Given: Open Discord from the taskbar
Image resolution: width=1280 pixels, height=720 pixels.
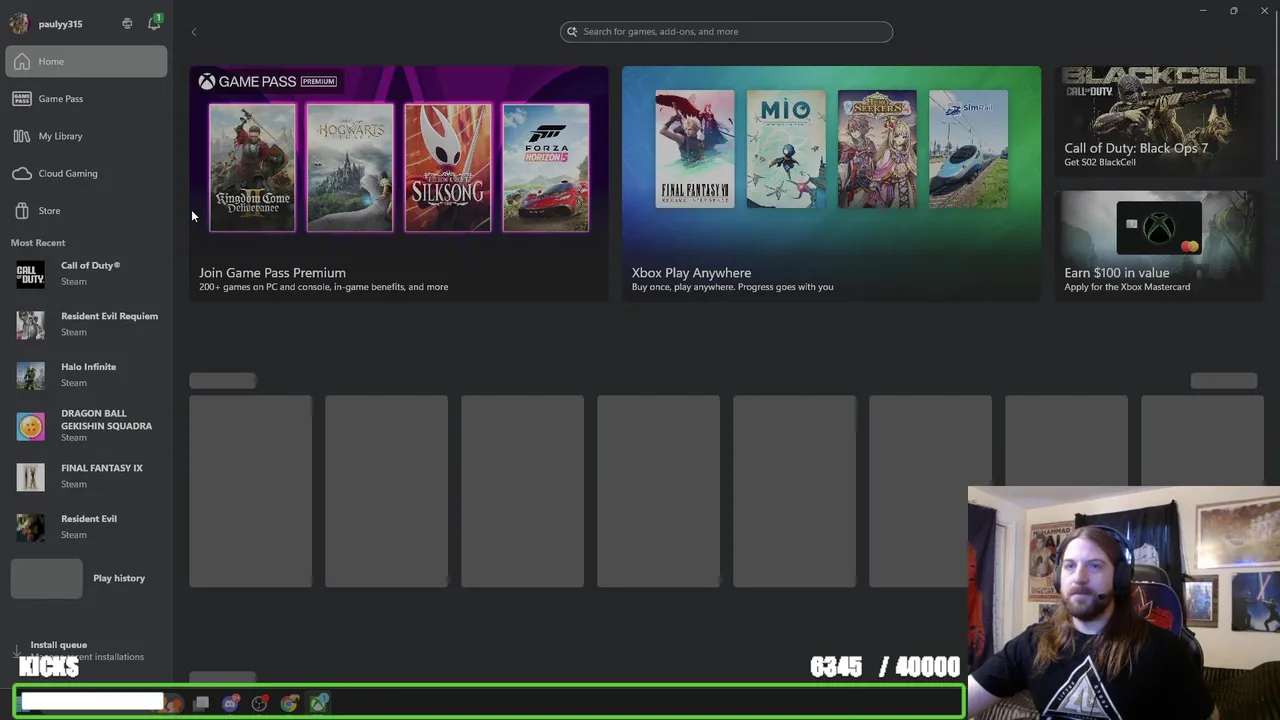Looking at the screenshot, I should pos(230,704).
